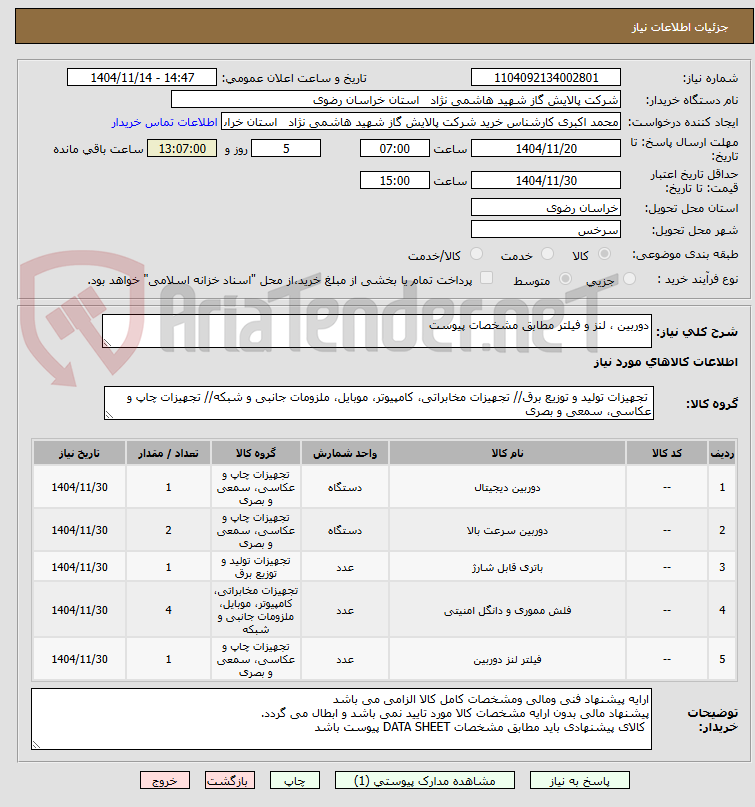This screenshot has height=807, width=755.
Task: Click the remaining days field showing 5
Action: [286, 149]
